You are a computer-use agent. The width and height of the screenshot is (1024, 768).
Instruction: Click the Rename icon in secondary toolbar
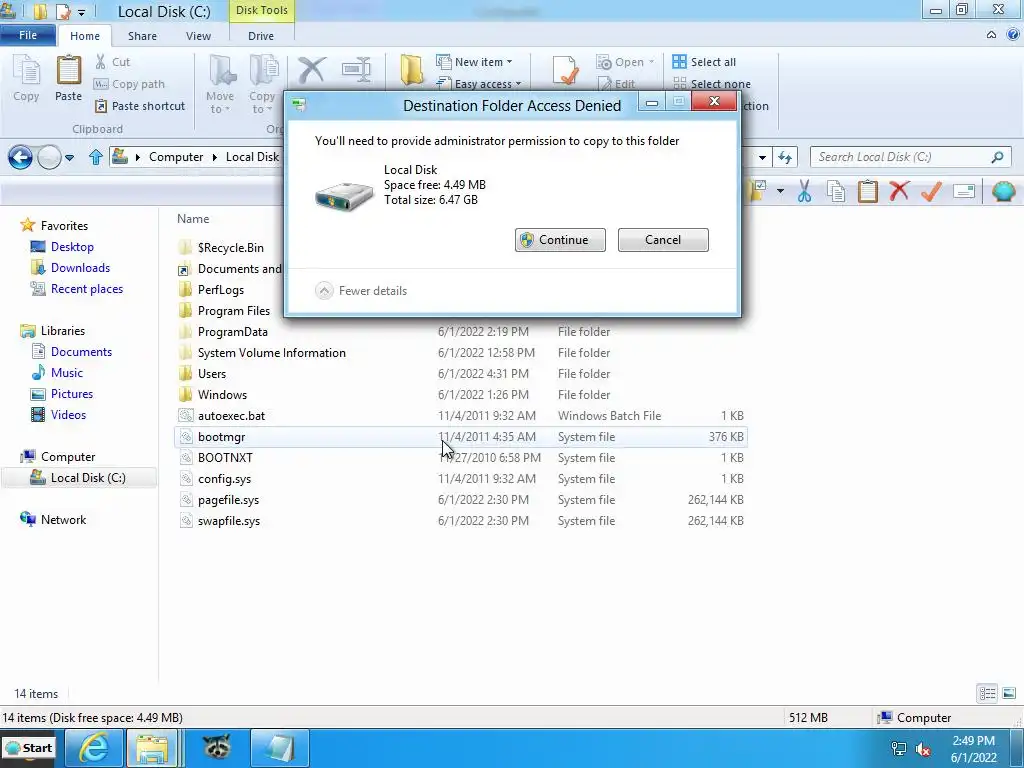point(964,191)
